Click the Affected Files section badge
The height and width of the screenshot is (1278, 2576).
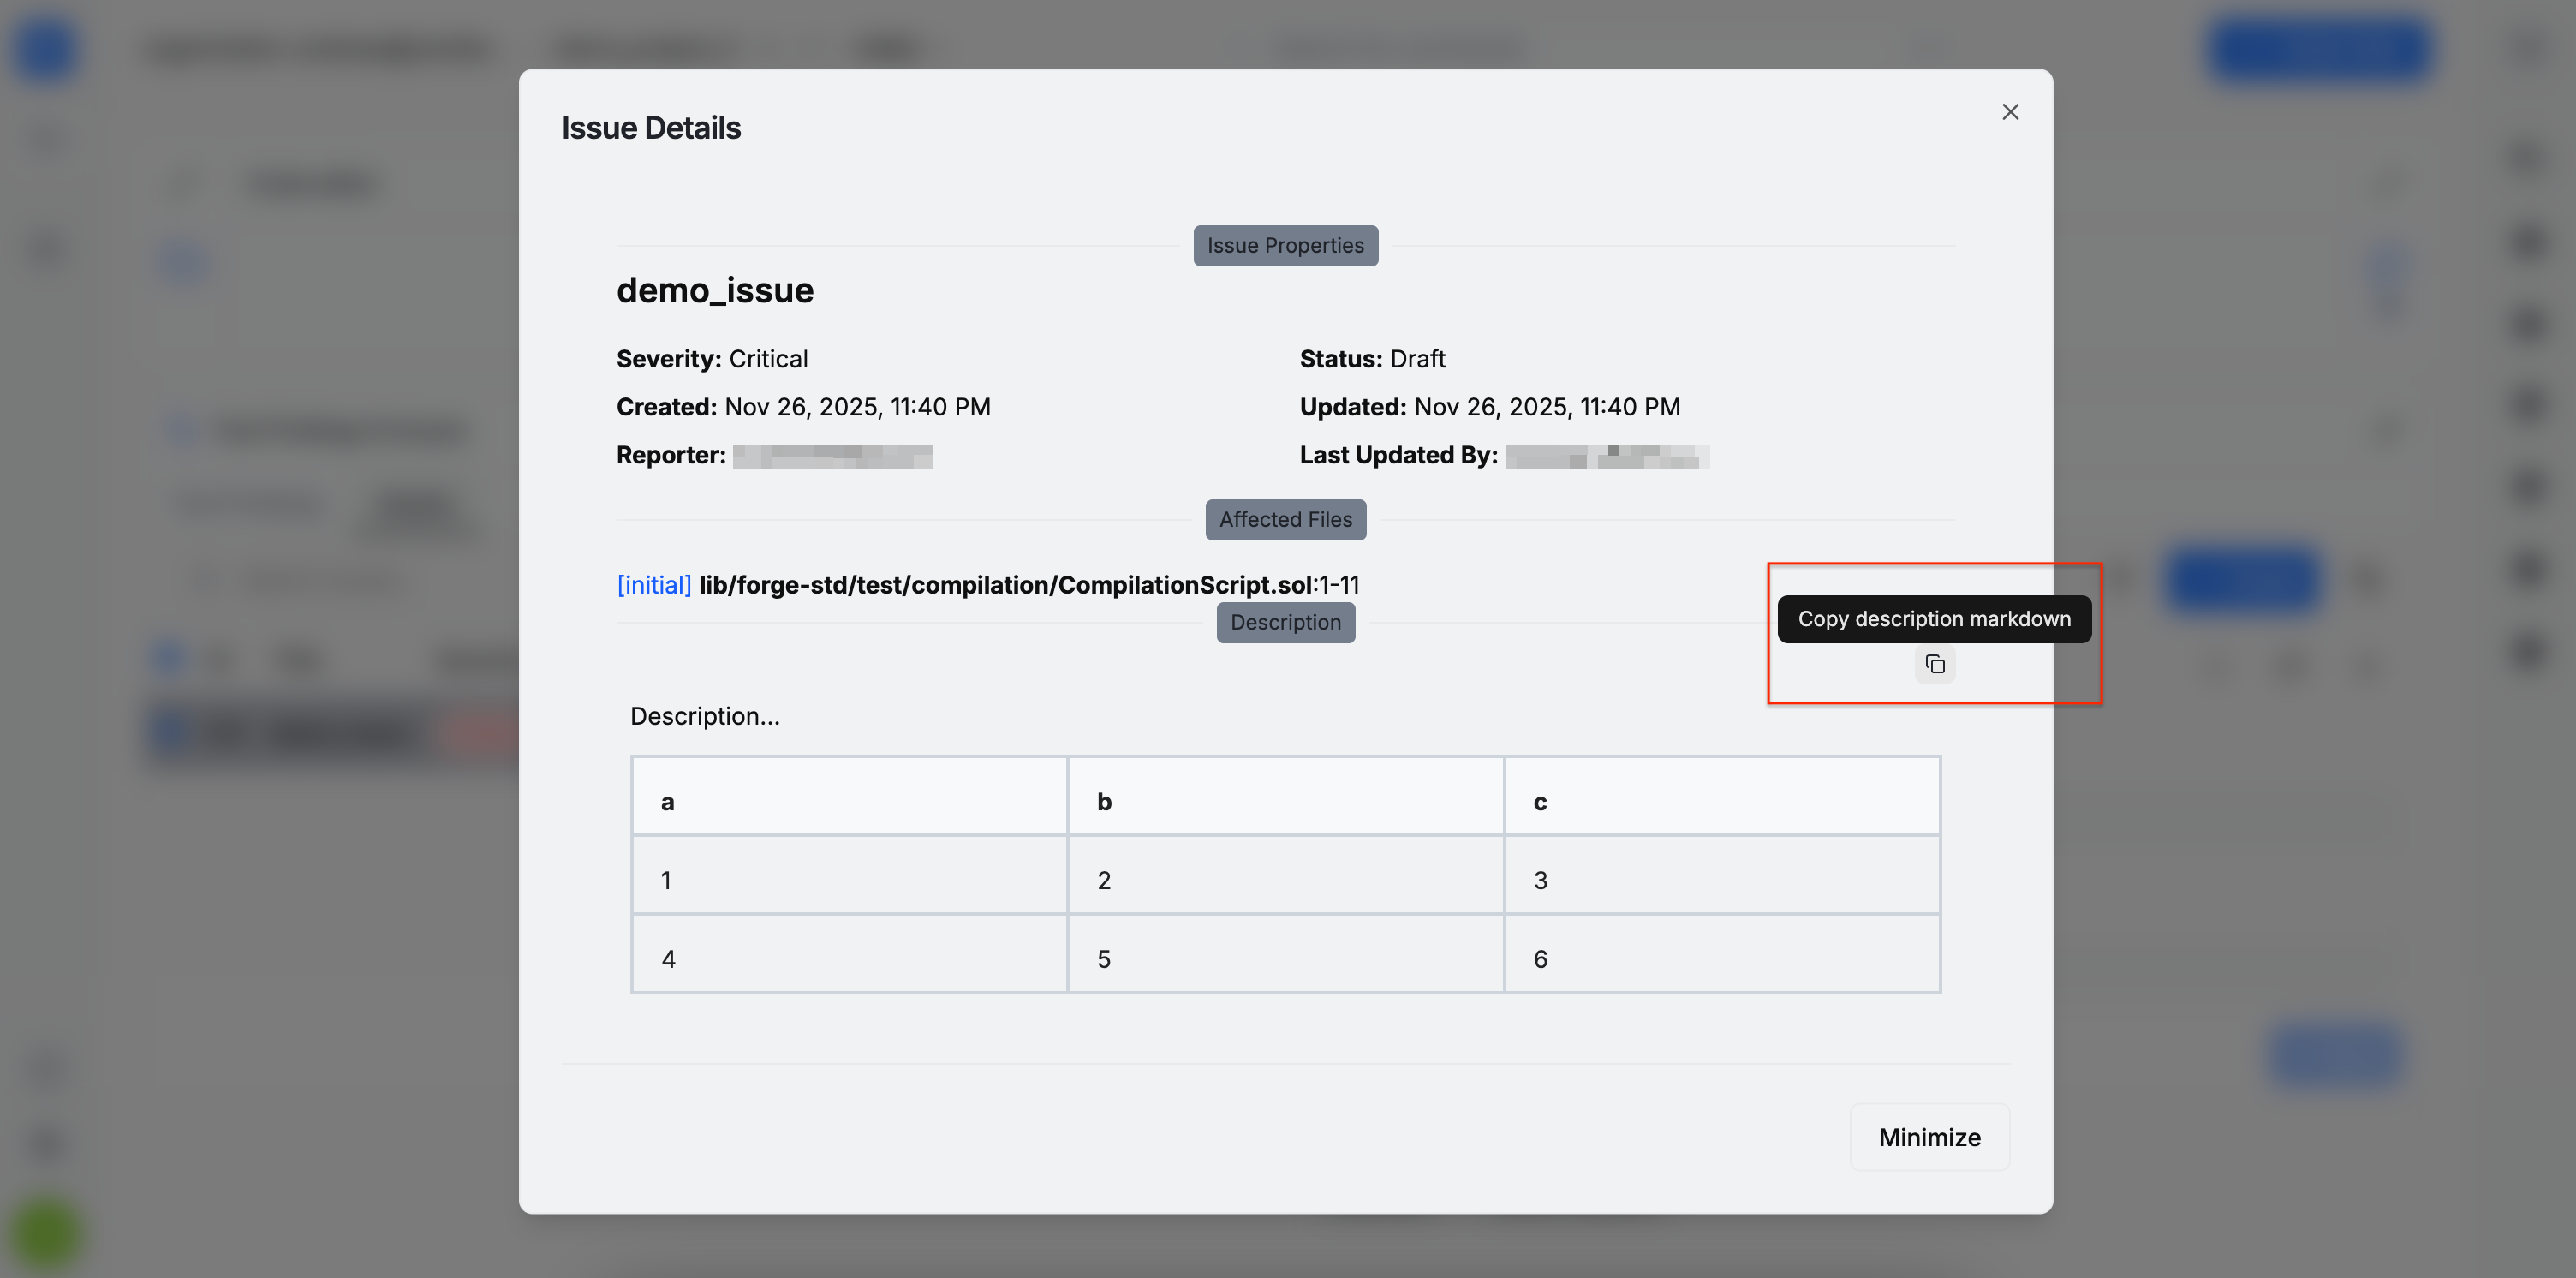[x=1285, y=520]
